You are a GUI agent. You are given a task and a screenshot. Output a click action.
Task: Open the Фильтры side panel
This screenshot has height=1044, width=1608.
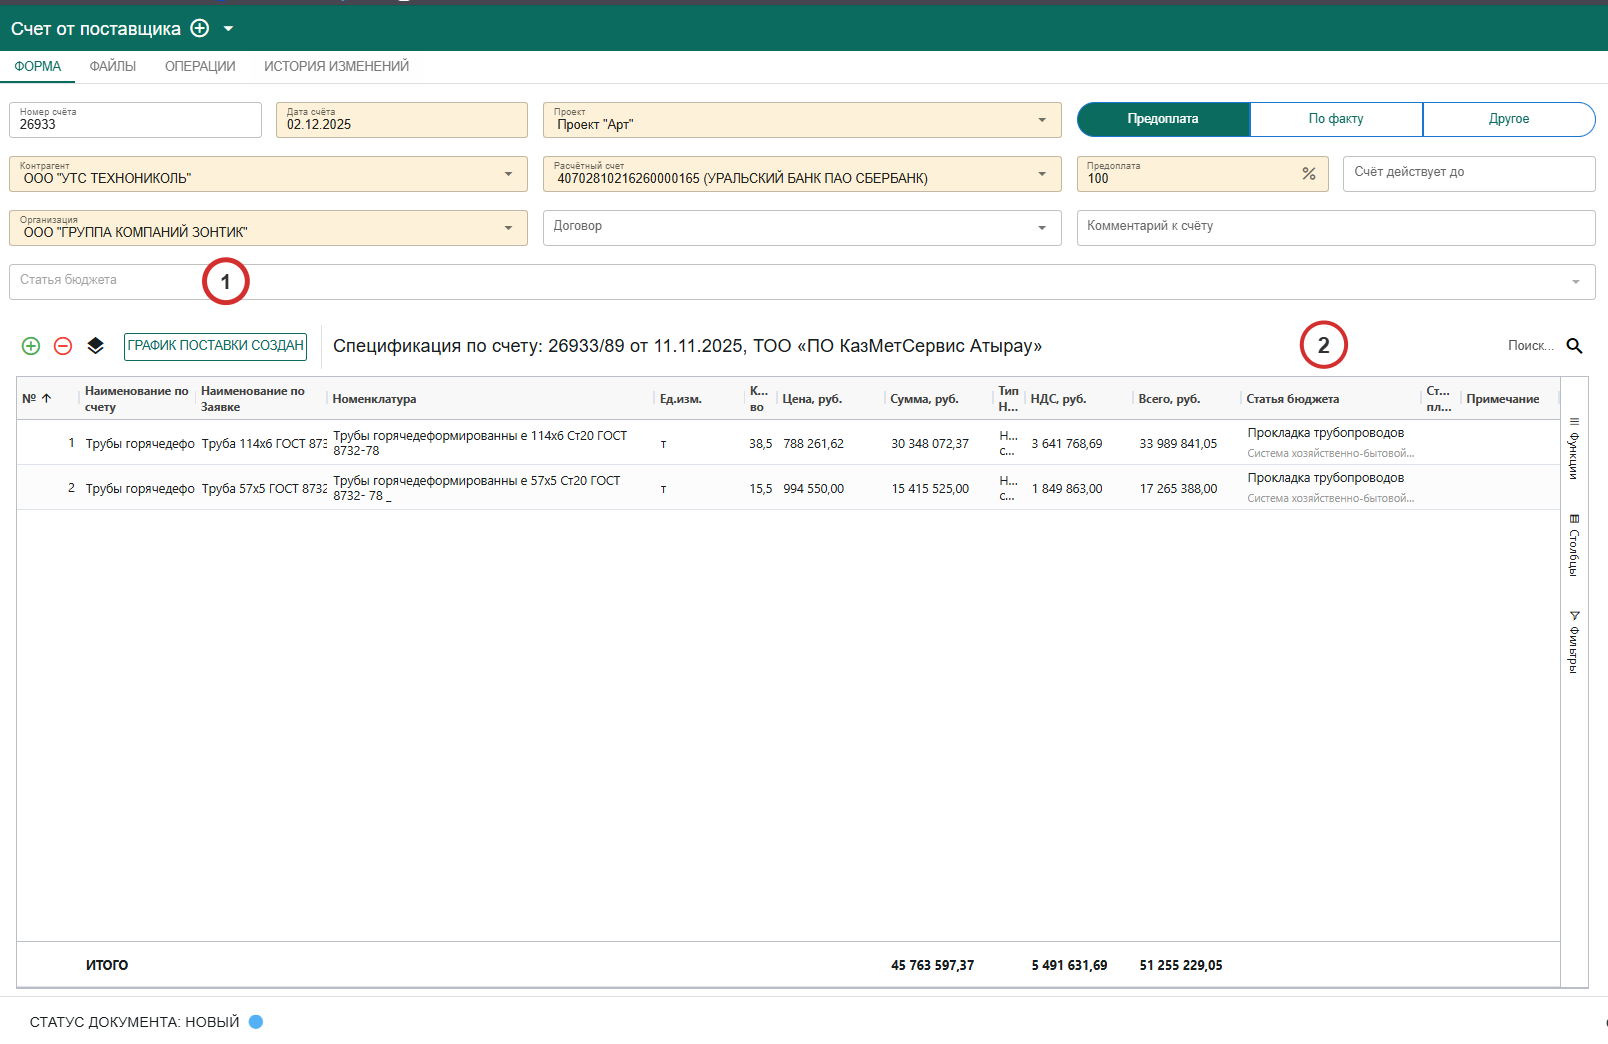1574,641
